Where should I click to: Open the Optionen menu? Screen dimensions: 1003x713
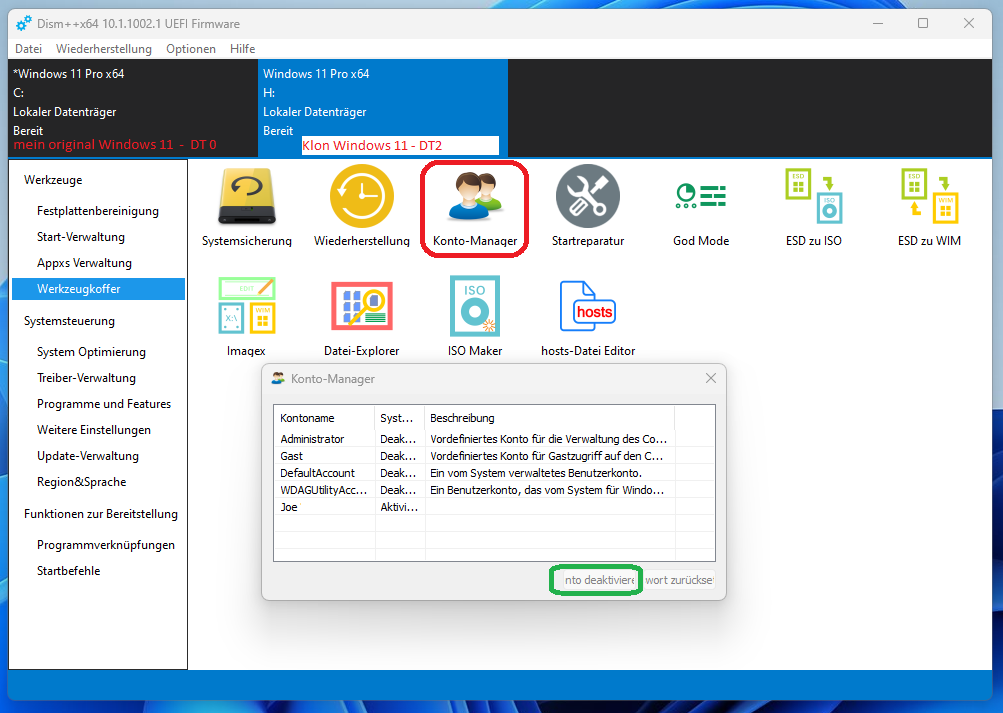tap(191, 49)
